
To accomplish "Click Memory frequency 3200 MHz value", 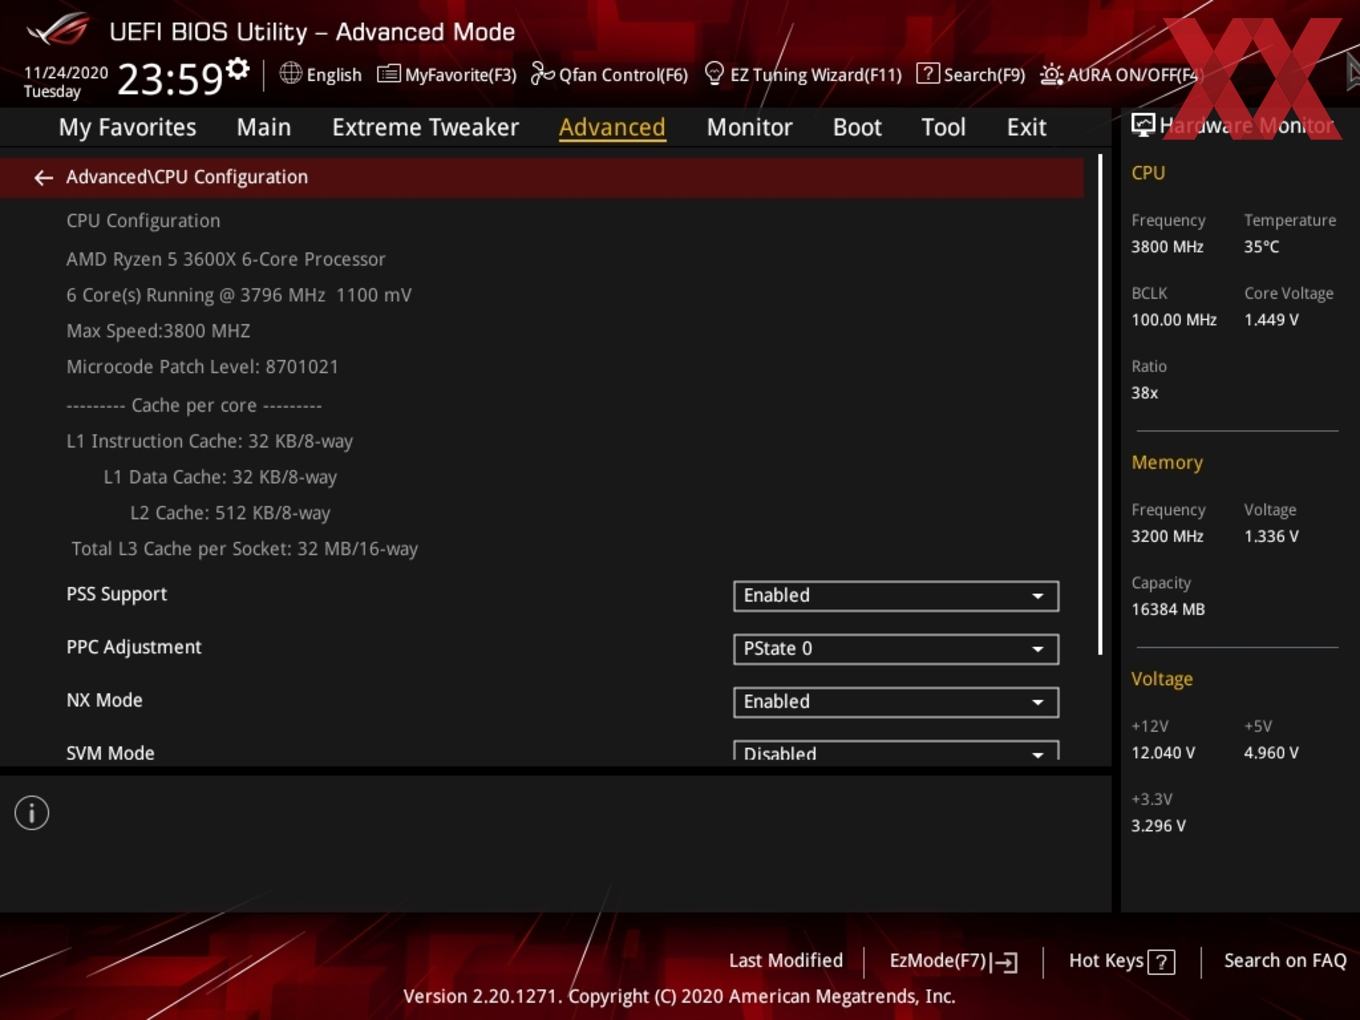I will pyautogui.click(x=1167, y=536).
